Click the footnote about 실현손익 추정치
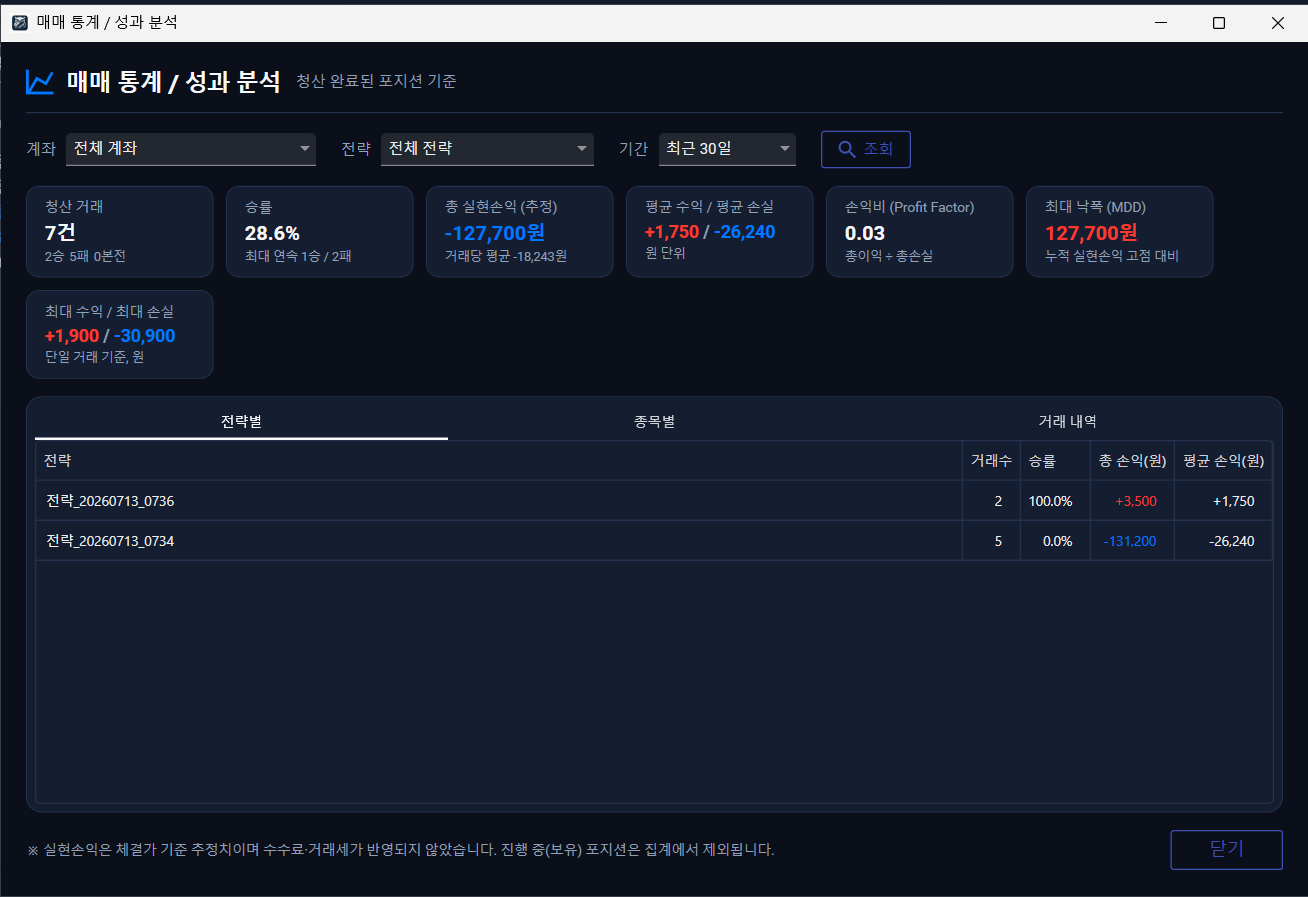This screenshot has width=1308, height=897. pos(401,850)
